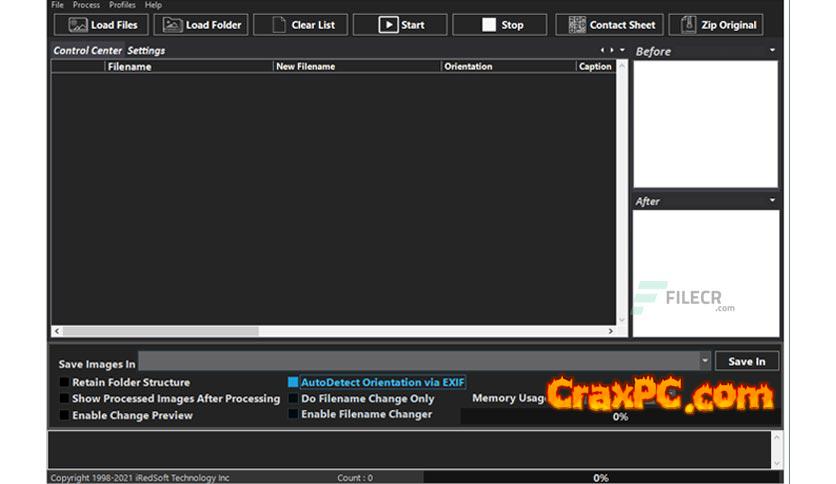Open the Profiles menu

point(122,5)
